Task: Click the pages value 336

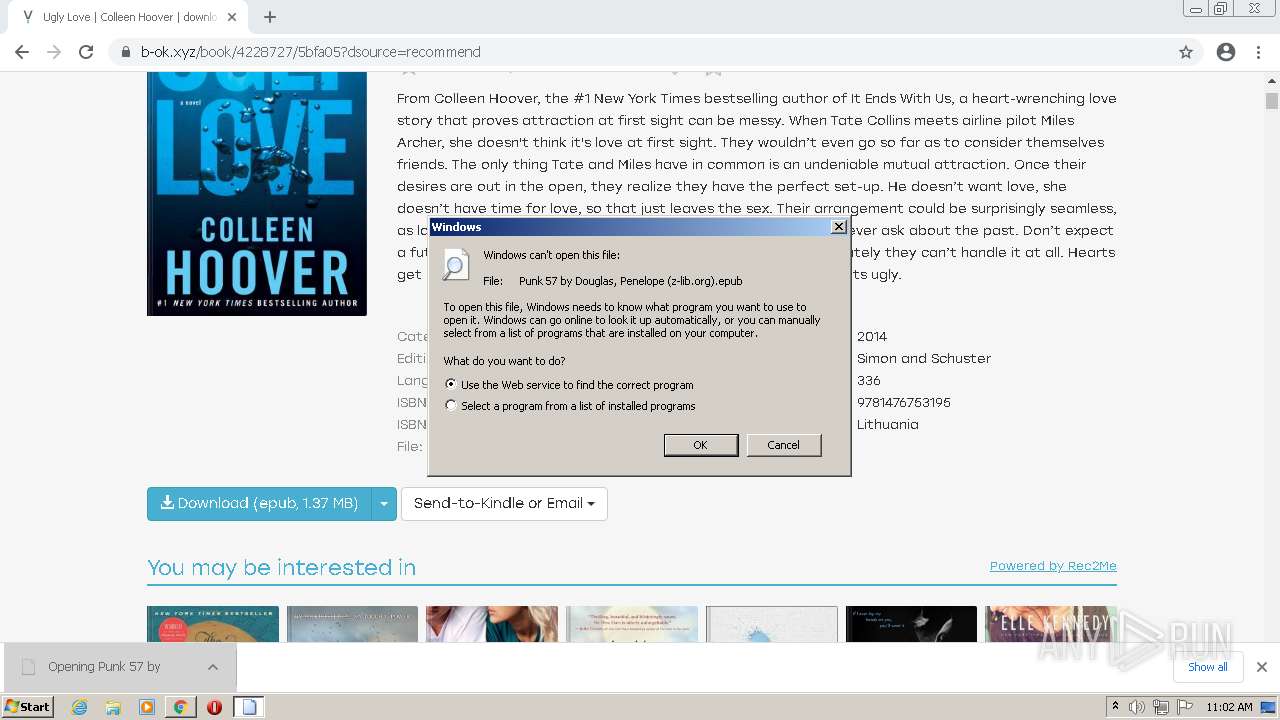Action: [x=869, y=381]
